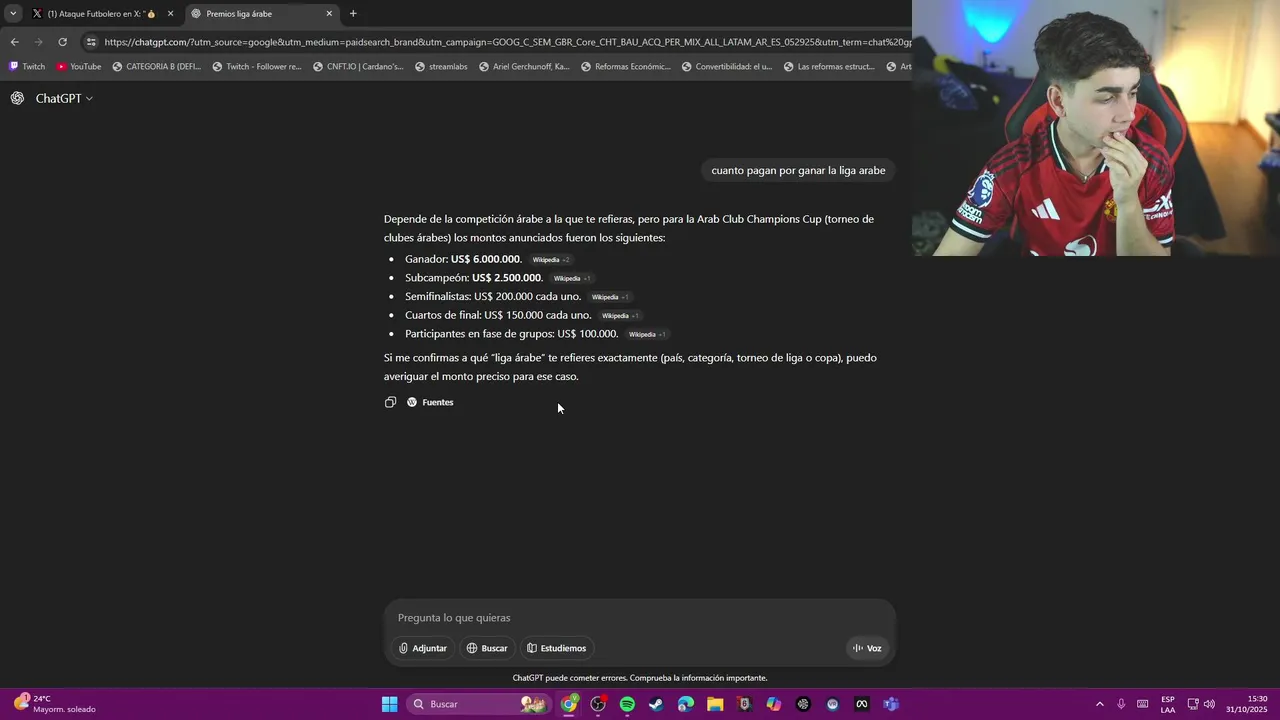The height and width of the screenshot is (720, 1280).
Task: Click the Adjuntar attach button
Action: coord(422,648)
